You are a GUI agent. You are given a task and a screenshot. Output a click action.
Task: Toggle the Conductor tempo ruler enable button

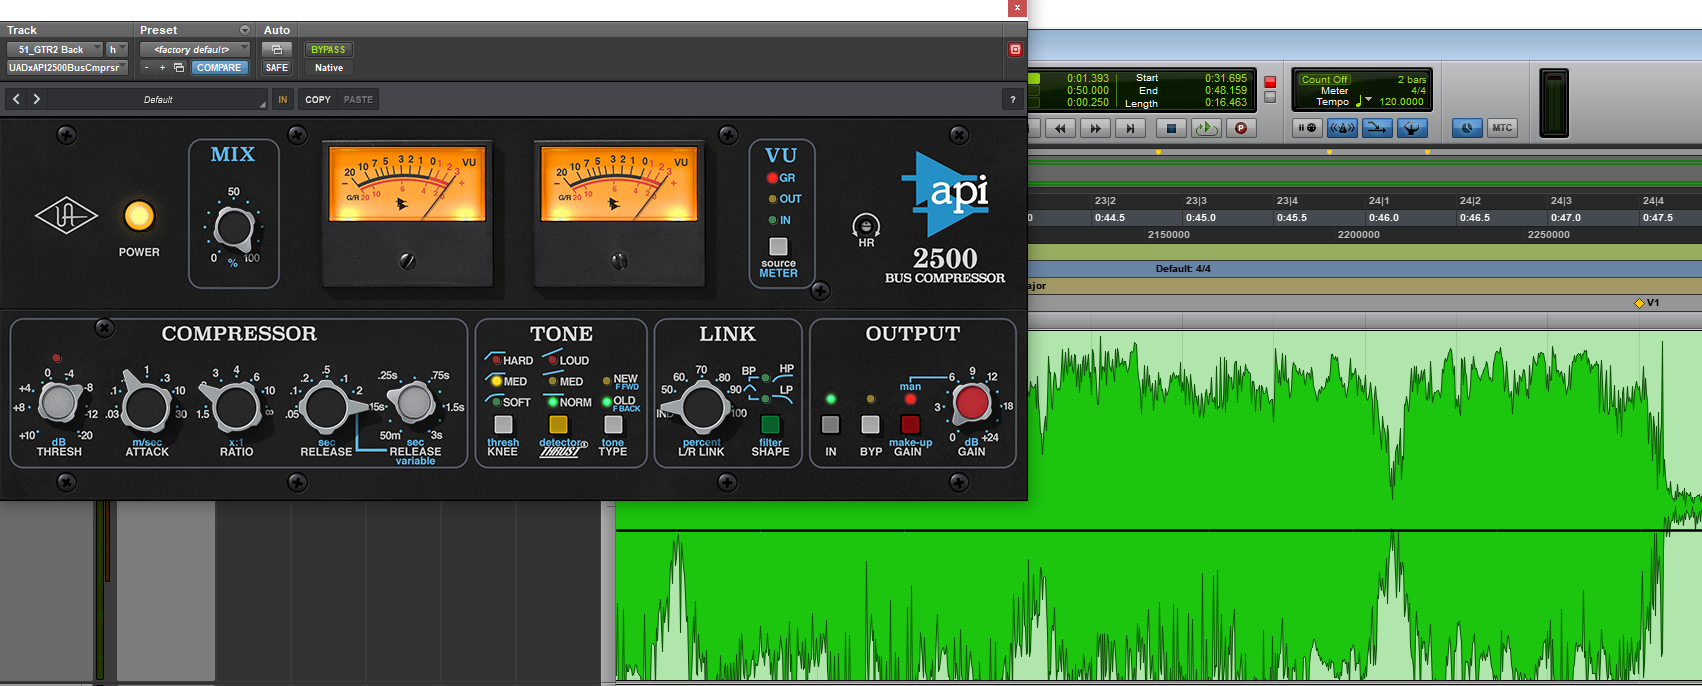coord(1412,128)
